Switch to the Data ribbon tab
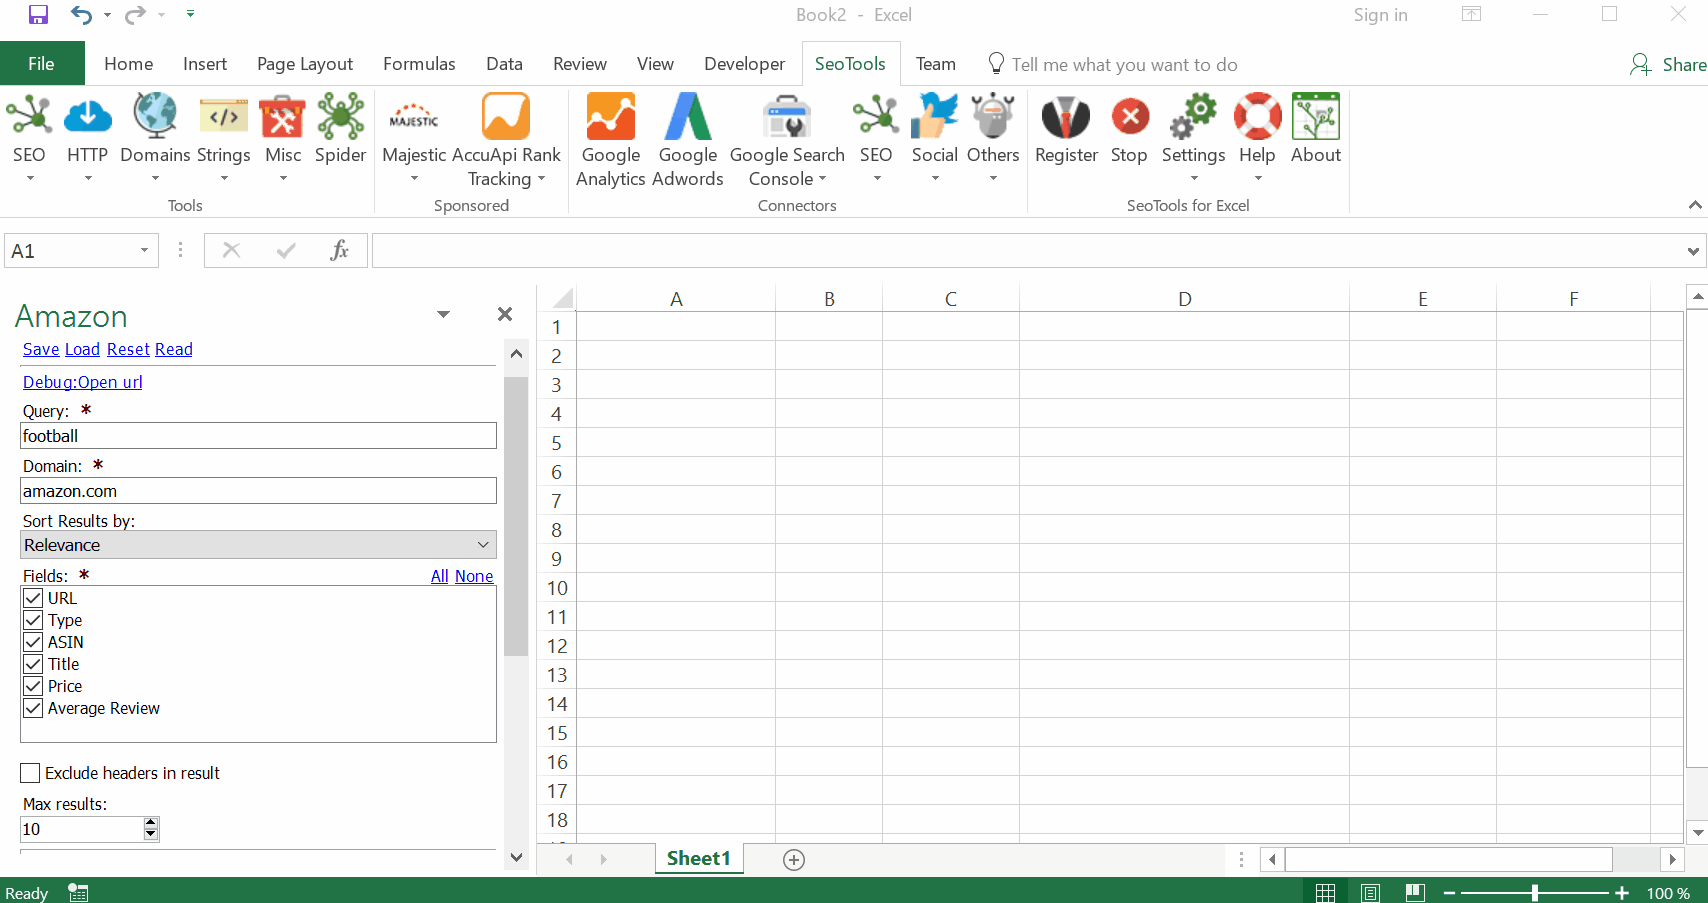This screenshot has width=1708, height=903. tap(505, 64)
